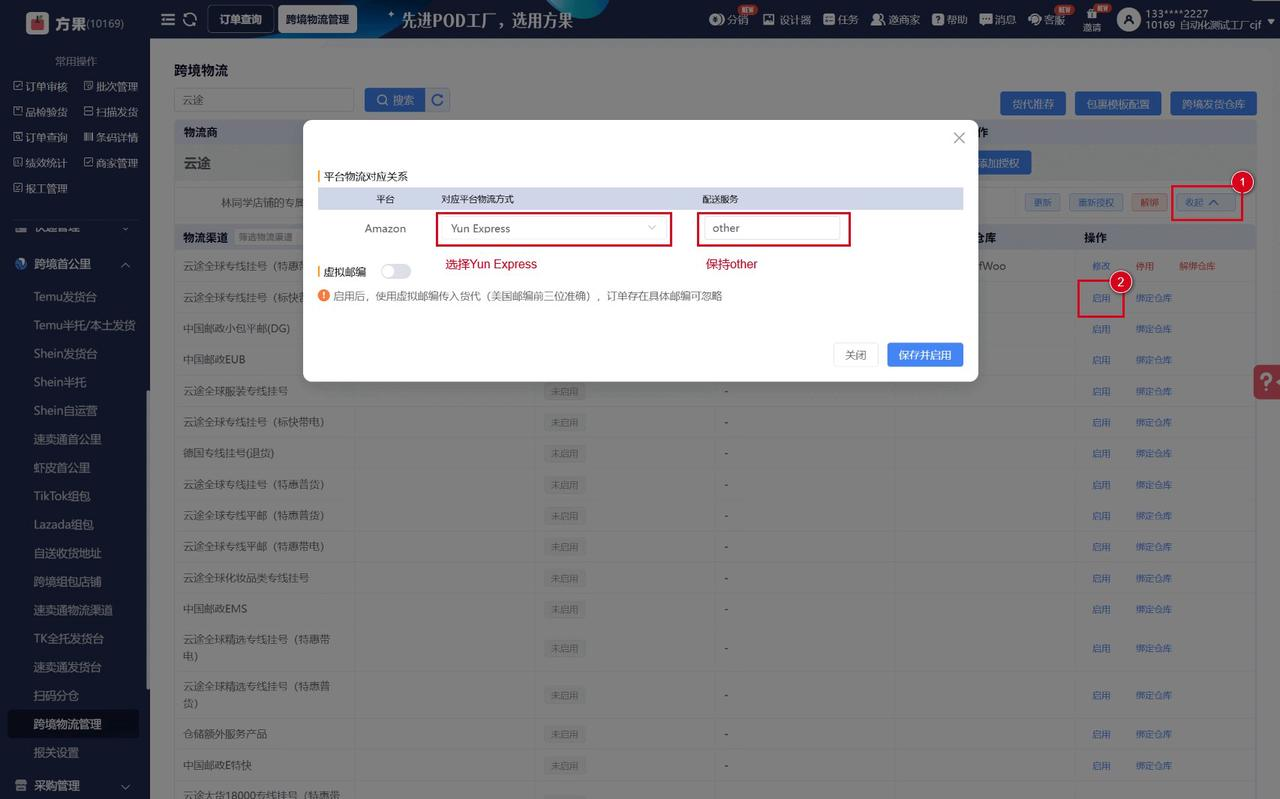Open 绩效统计 shortcut
1280x799 pixels.
40,163
